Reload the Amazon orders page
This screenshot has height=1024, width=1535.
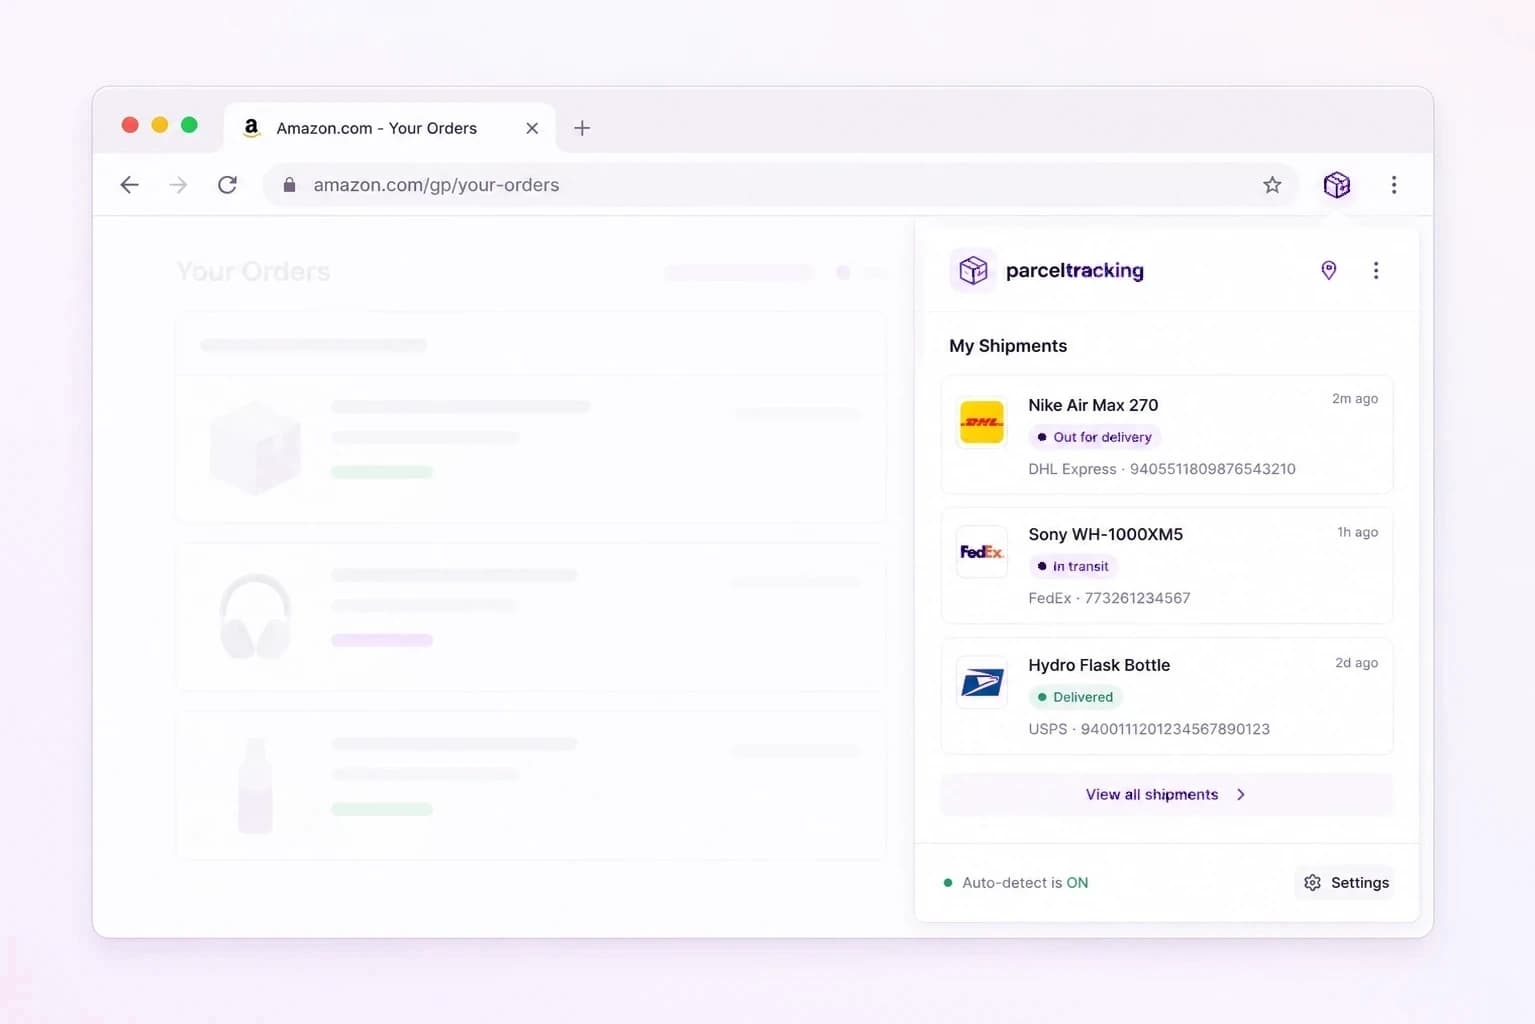[228, 185]
